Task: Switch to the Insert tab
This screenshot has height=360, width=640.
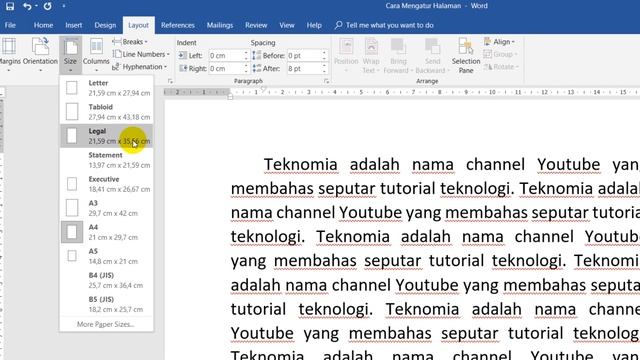Action: point(73,25)
